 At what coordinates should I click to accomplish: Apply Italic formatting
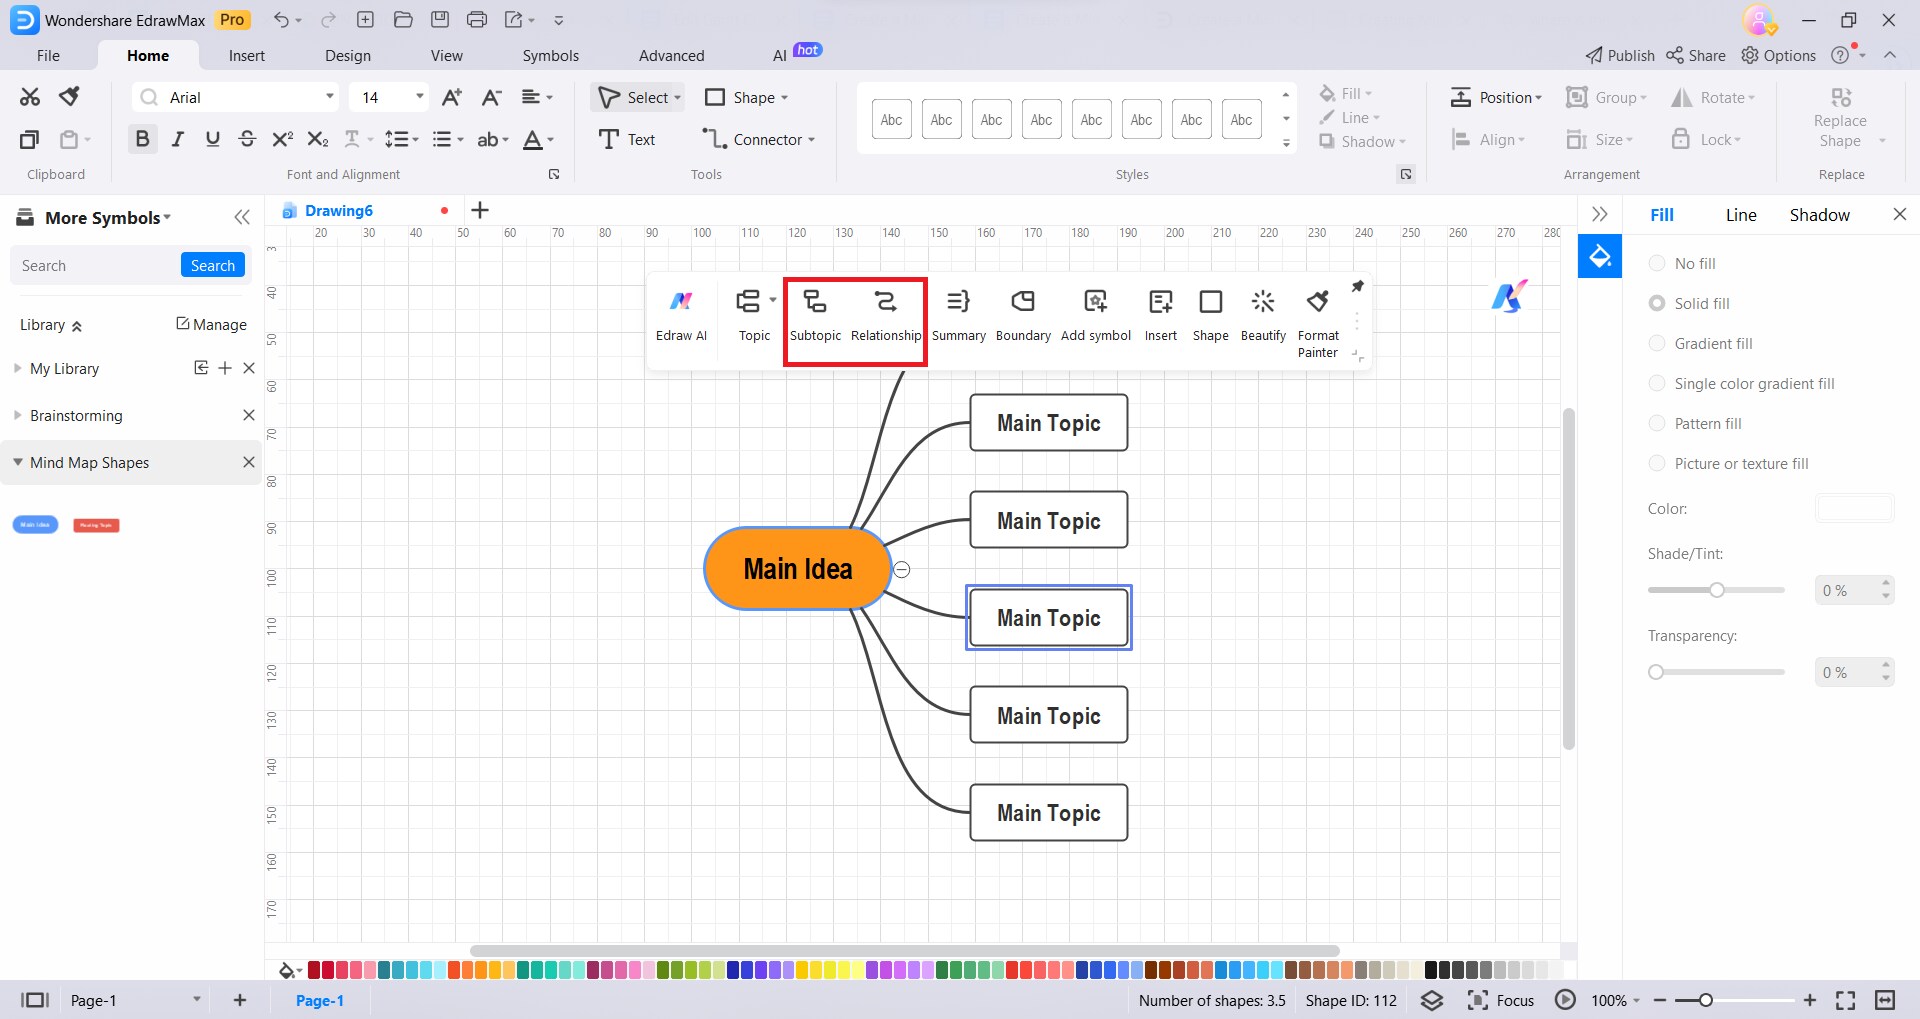point(178,139)
